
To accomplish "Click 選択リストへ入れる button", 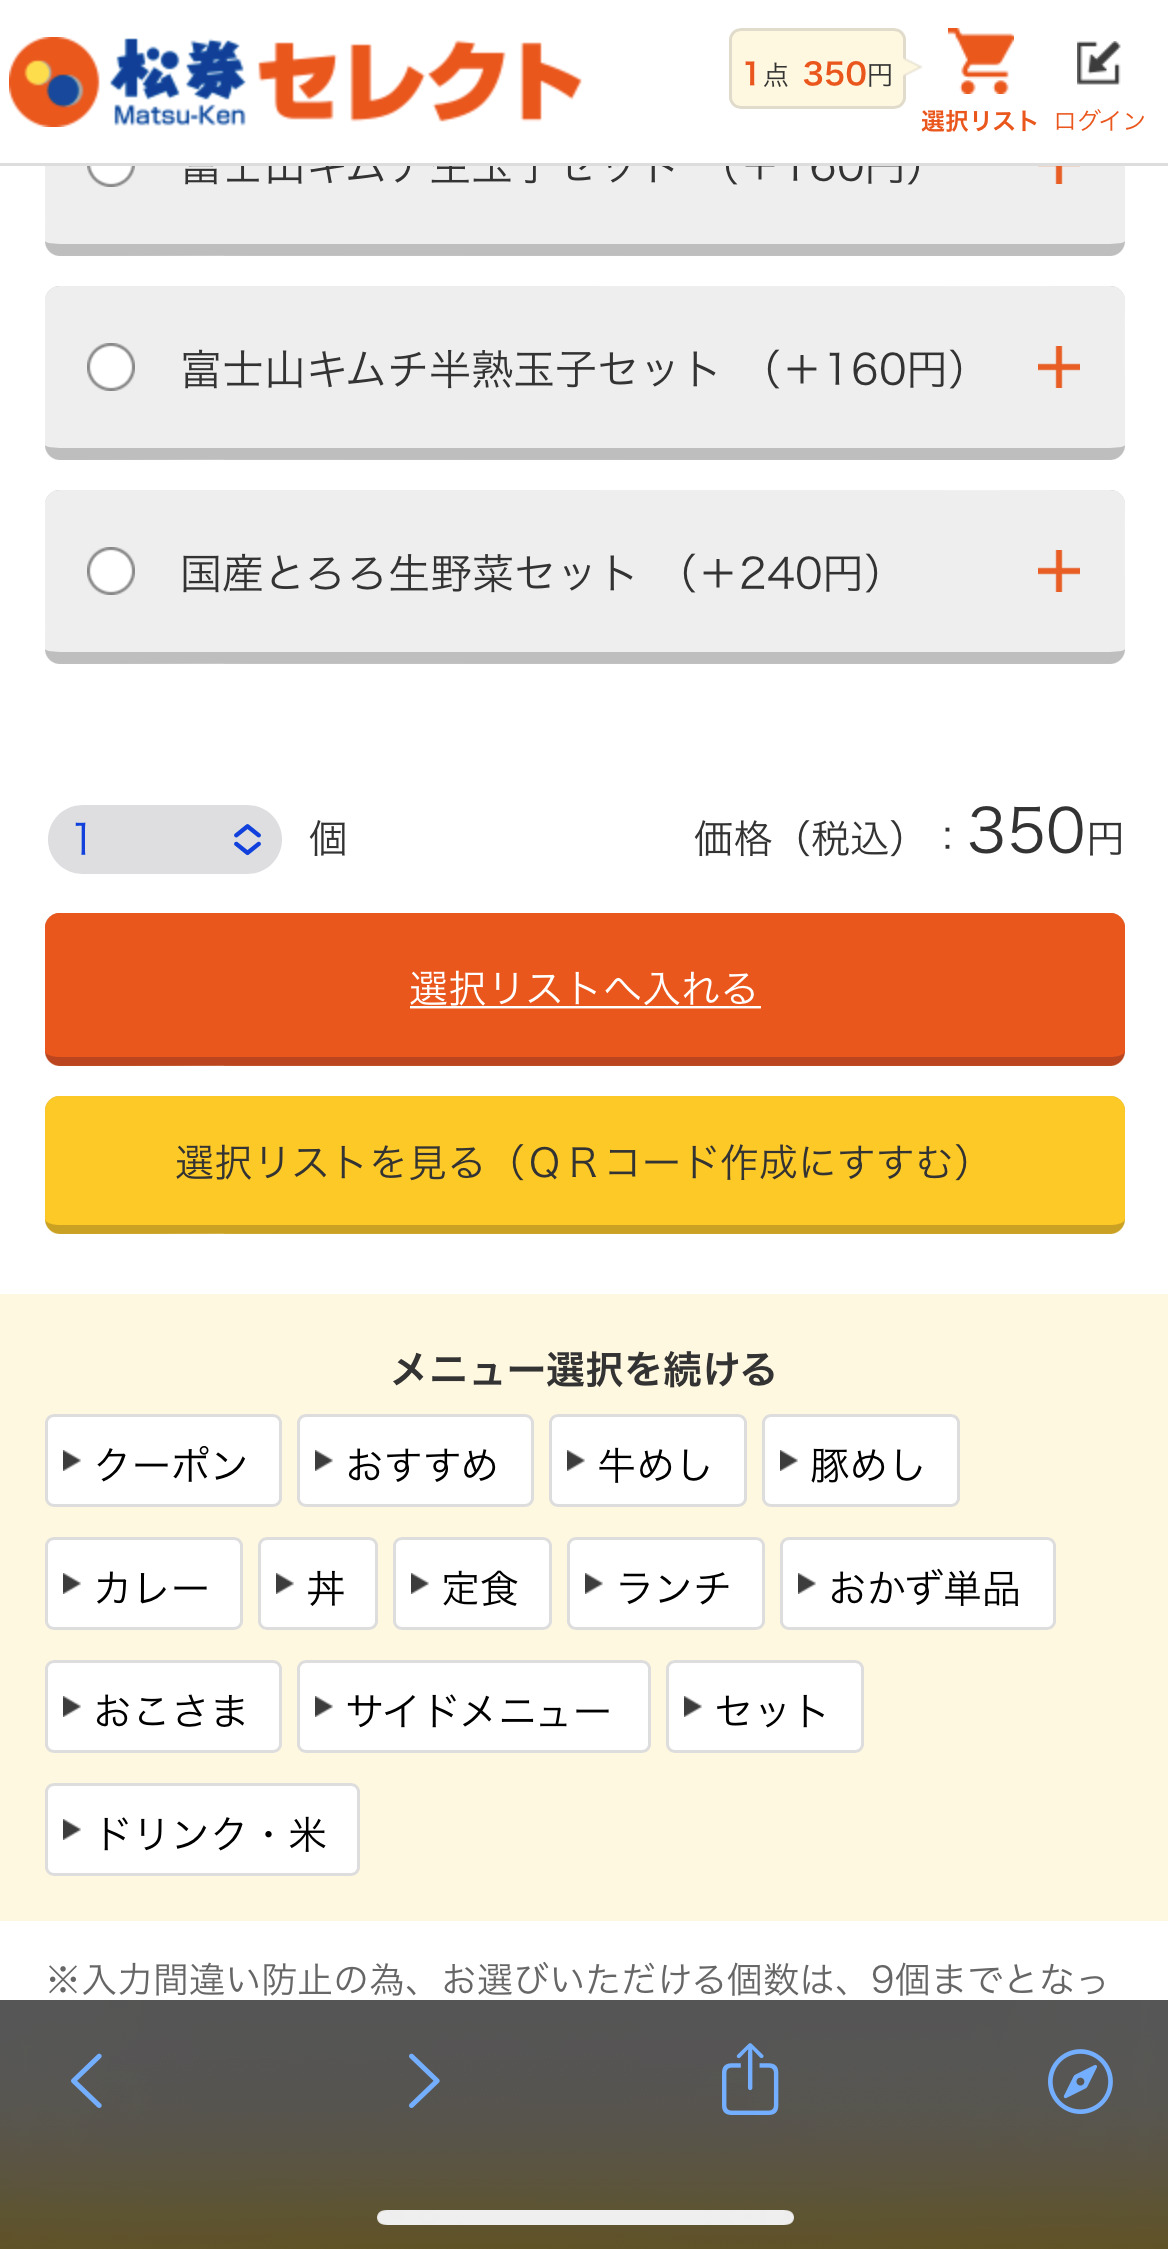I will coord(585,988).
